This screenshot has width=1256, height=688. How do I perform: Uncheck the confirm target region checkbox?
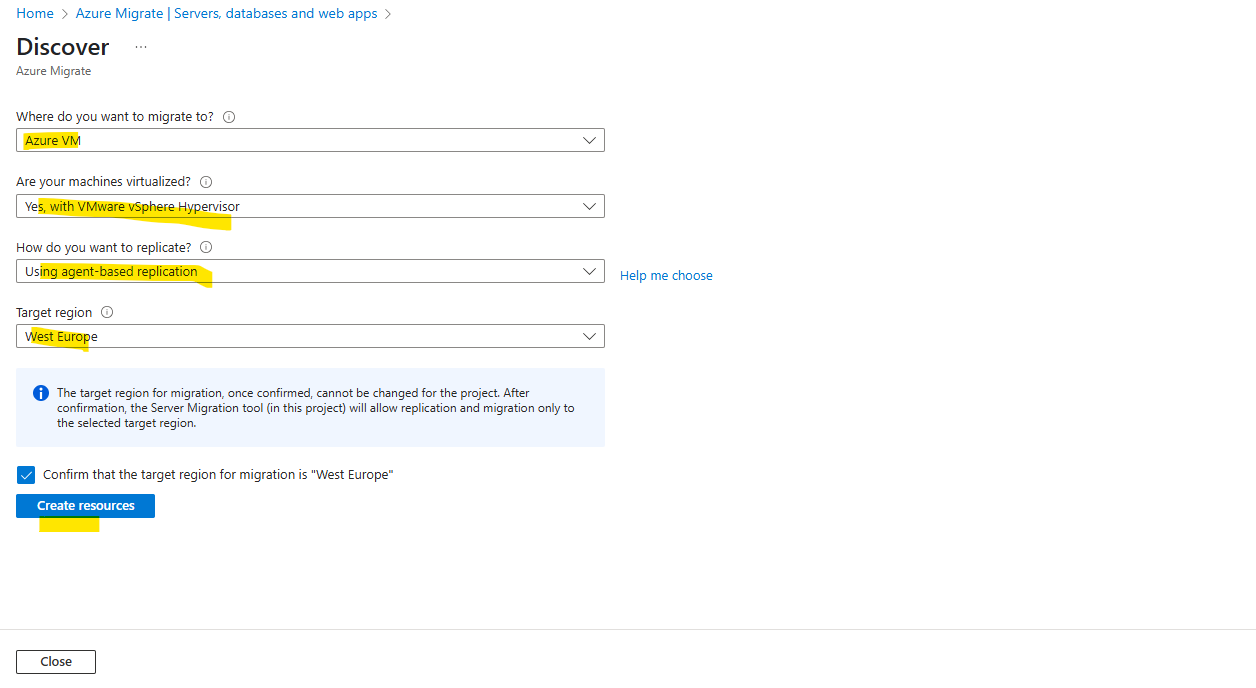[26, 475]
